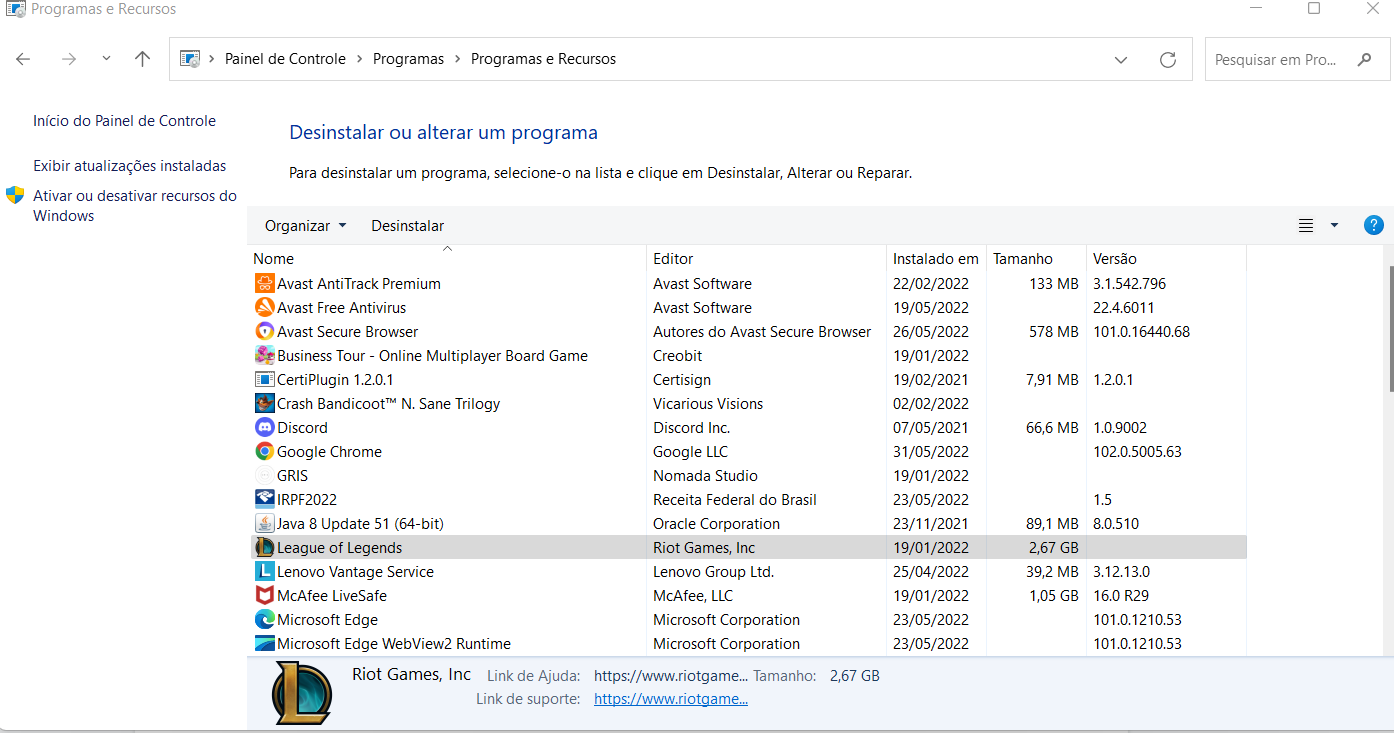Click the Business Tour game icon
Image resolution: width=1394 pixels, height=733 pixels.
(x=264, y=356)
